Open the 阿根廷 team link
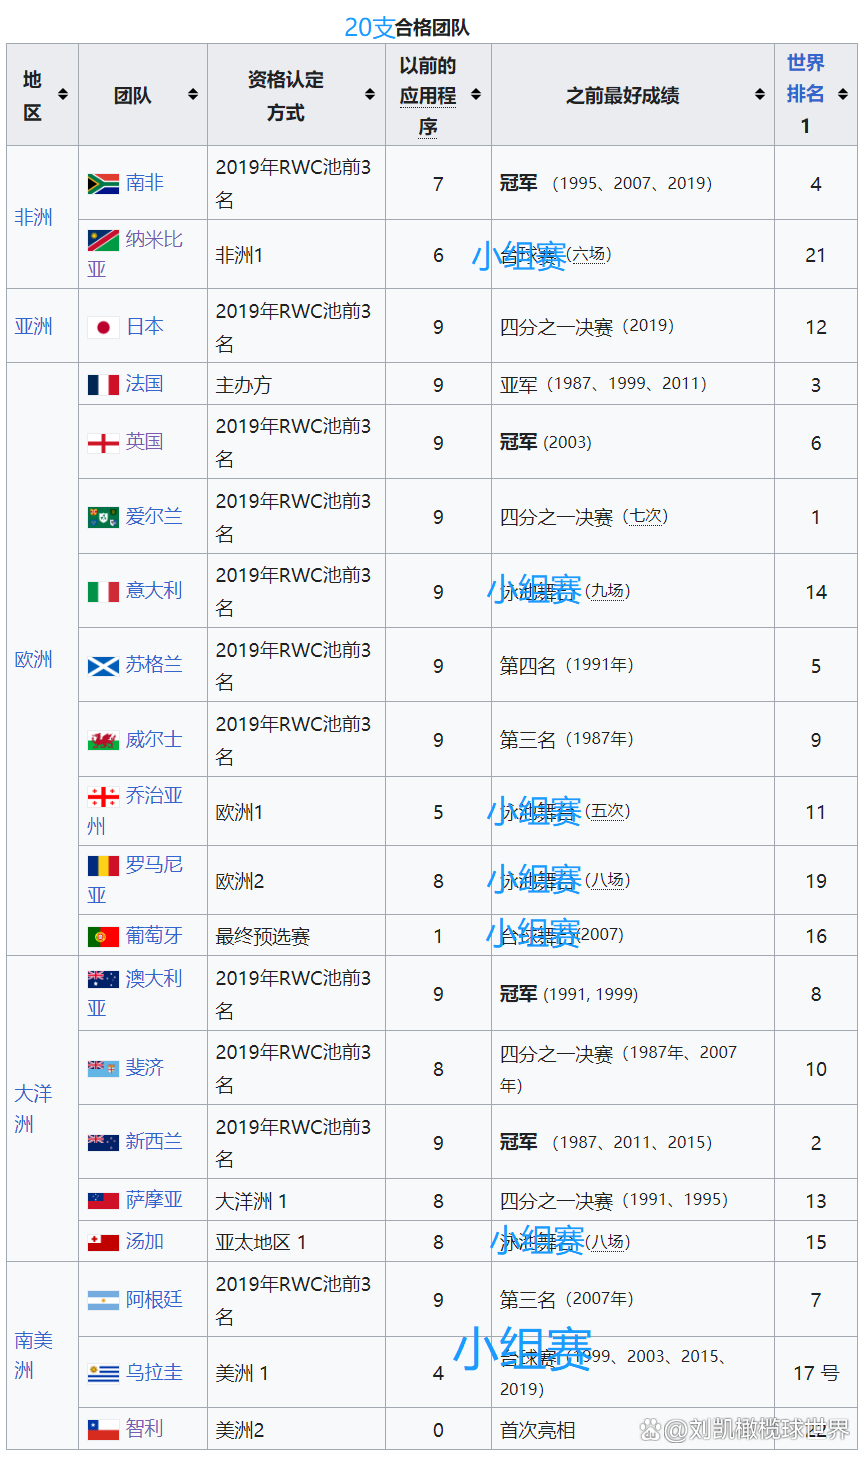This screenshot has height=1460, width=867. click(154, 1299)
